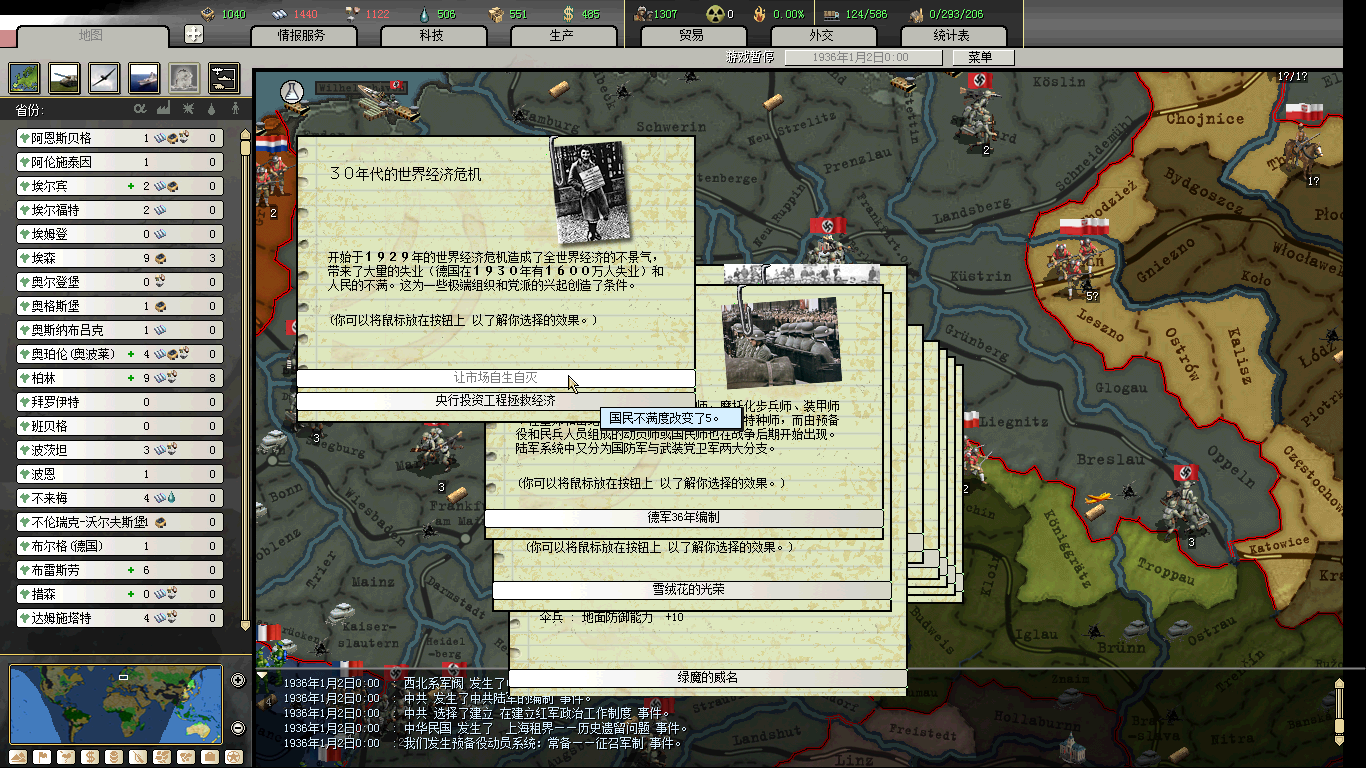1366x768 pixels.
Task: Select the dollar-sign economic map mode
Action: (x=90, y=757)
